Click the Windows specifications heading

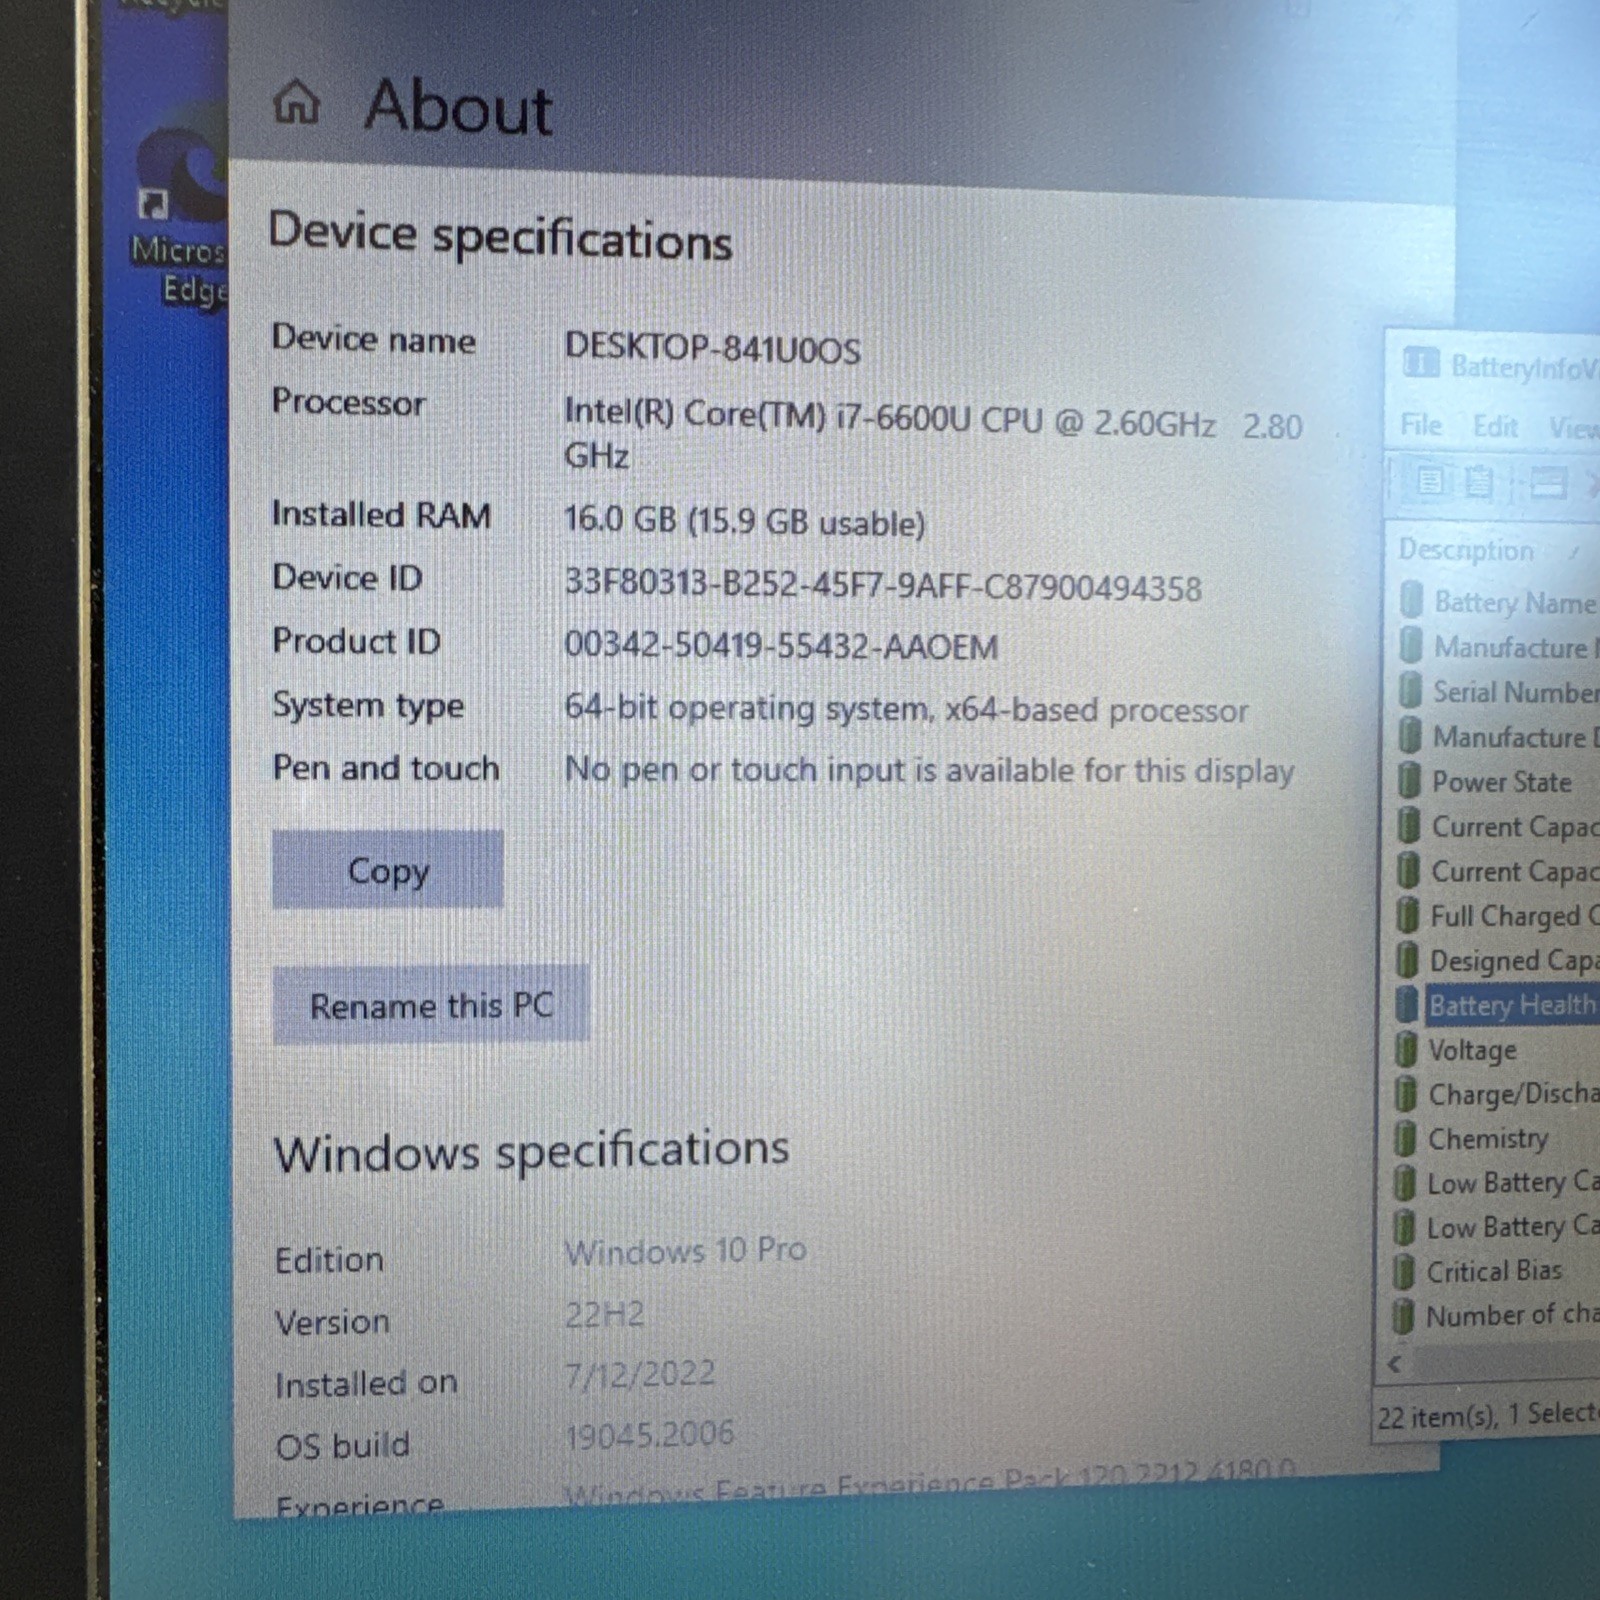[531, 1150]
